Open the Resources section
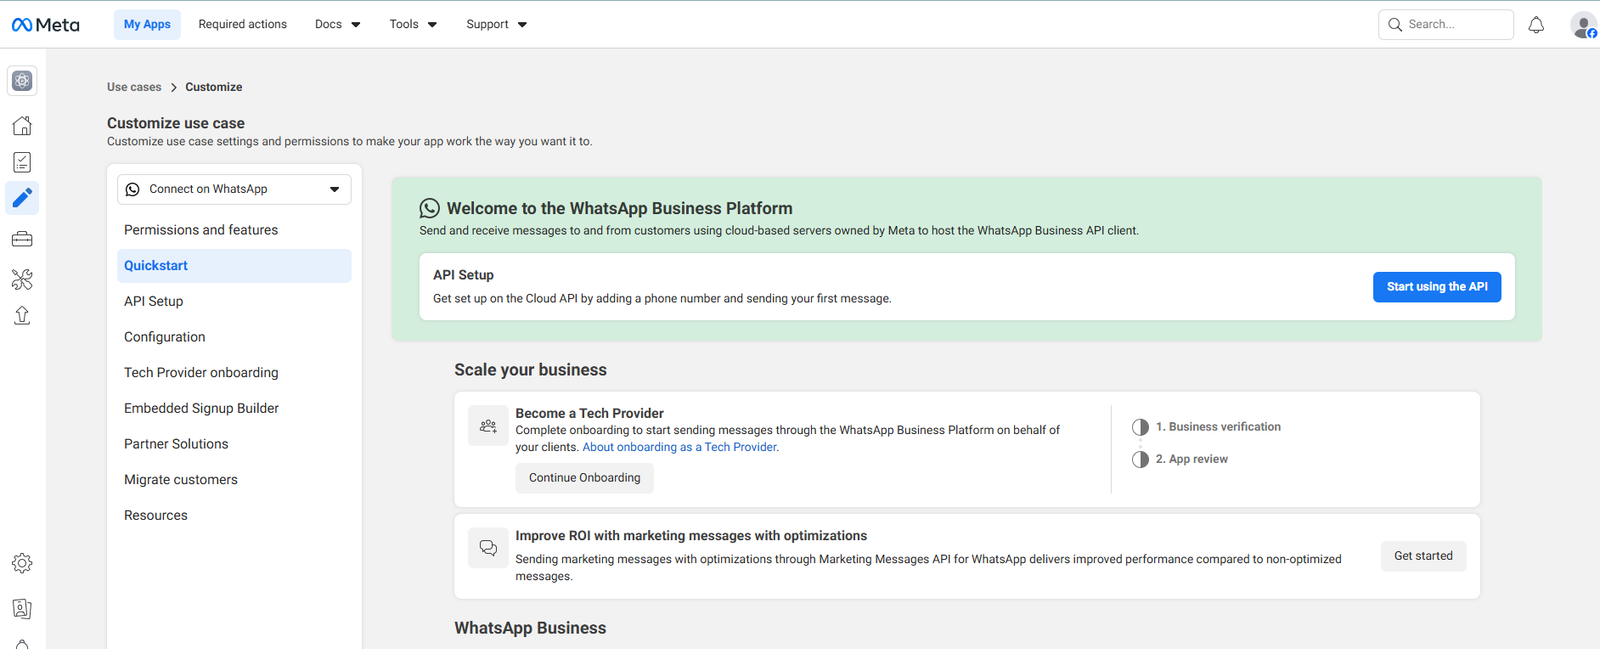Screen dimensions: 1600x649 [x=234, y=515]
